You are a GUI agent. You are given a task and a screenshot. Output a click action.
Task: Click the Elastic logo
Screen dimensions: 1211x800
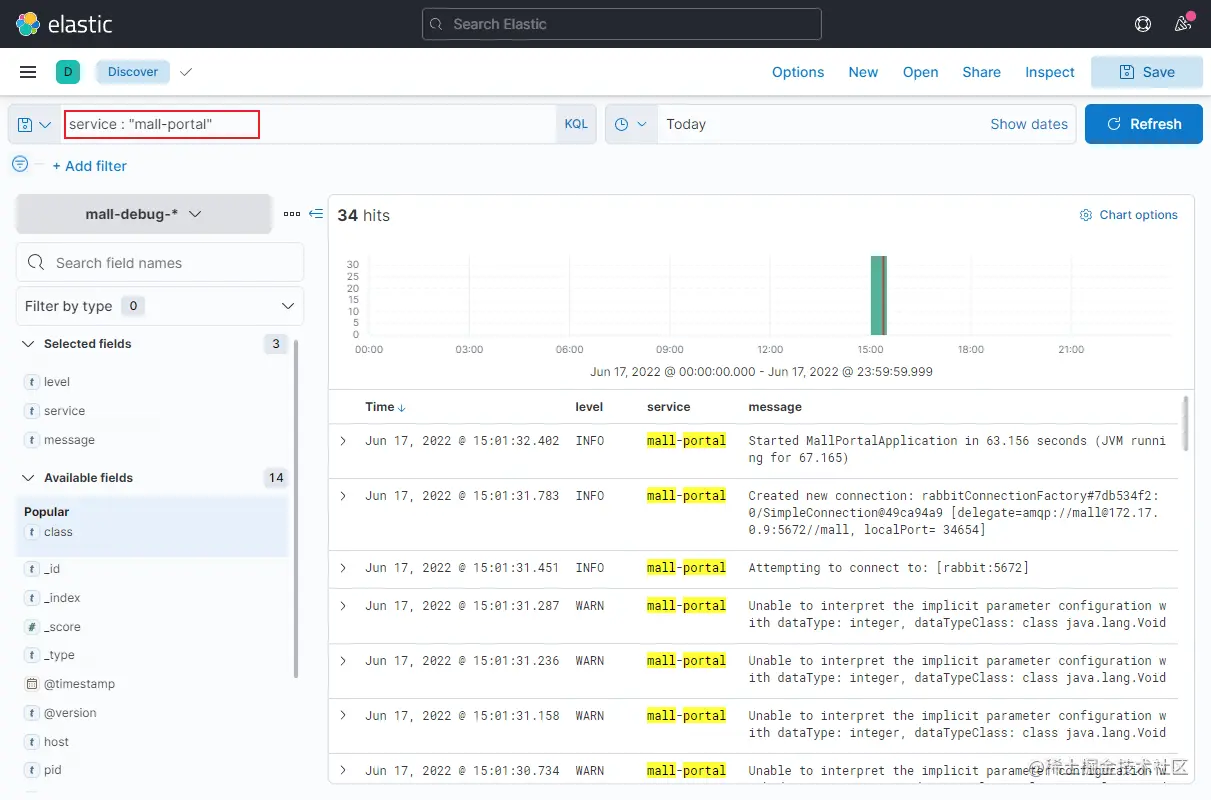pyautogui.click(x=64, y=24)
